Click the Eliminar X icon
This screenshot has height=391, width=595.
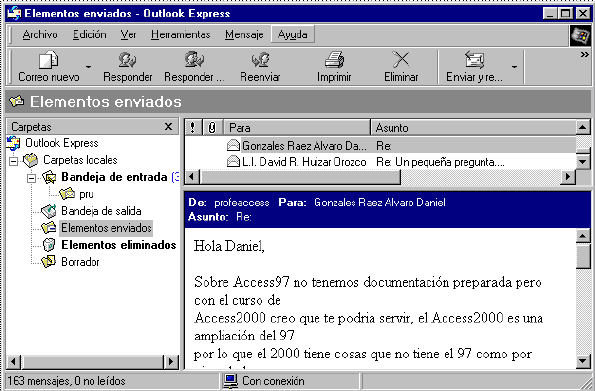401,60
